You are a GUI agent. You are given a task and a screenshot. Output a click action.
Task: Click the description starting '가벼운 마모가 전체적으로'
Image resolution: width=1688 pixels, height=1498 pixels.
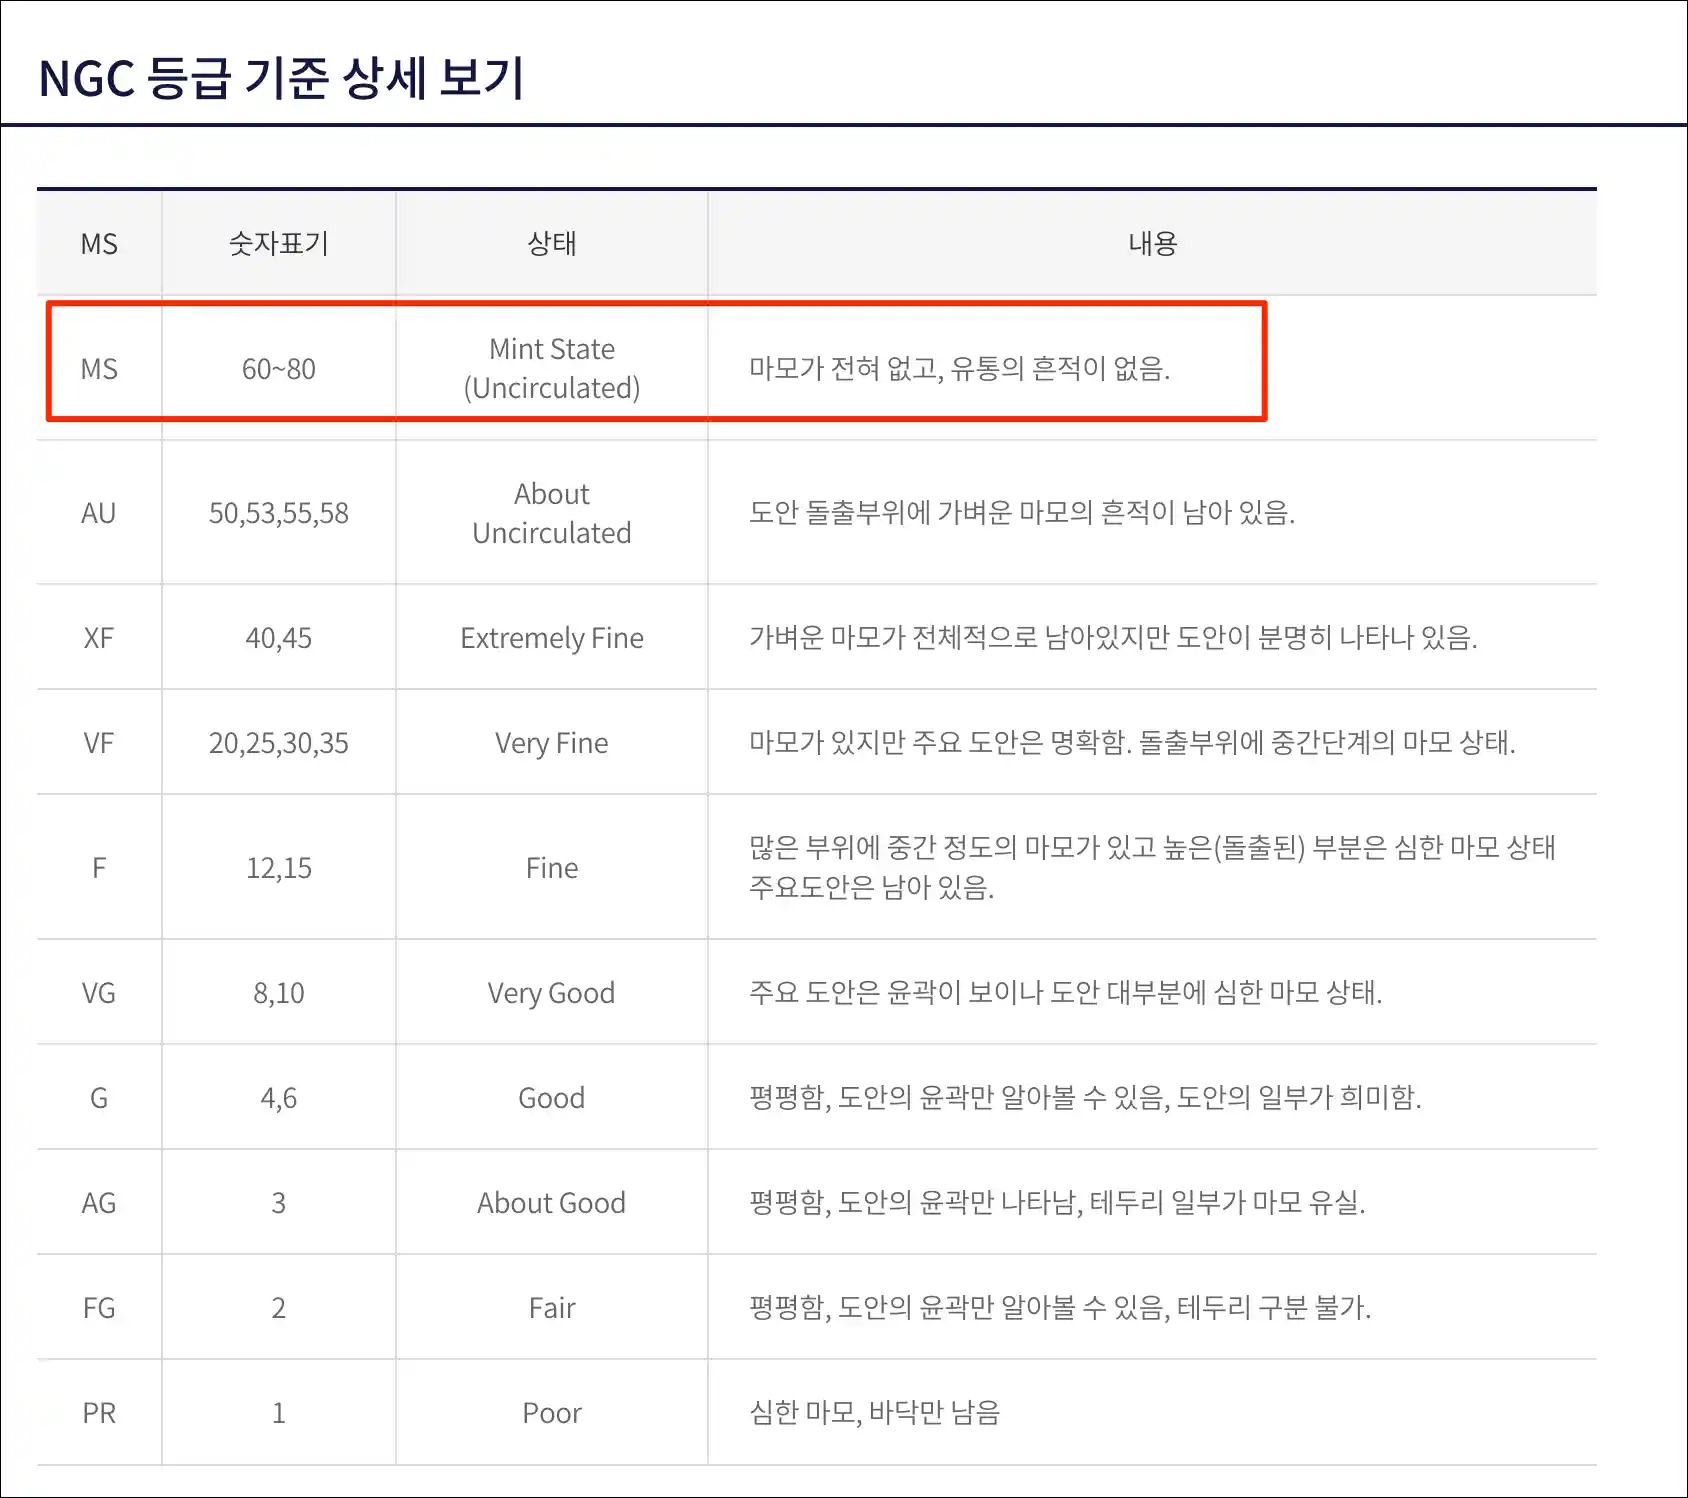[1113, 638]
